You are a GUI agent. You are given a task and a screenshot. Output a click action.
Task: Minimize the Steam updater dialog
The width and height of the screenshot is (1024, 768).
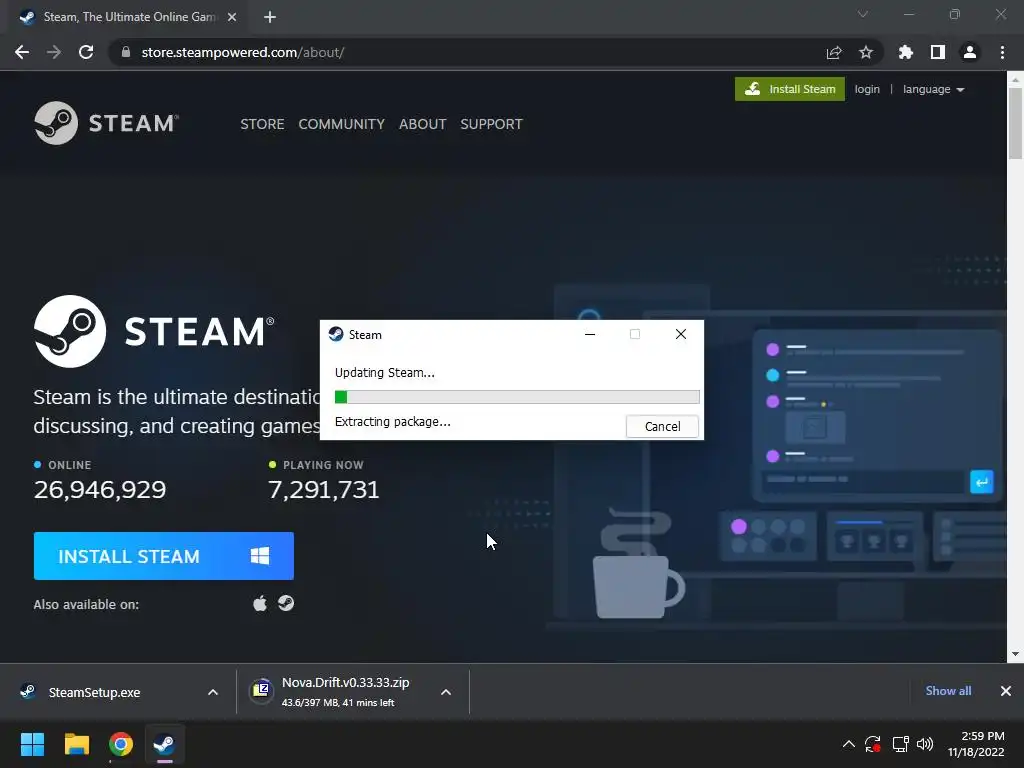coord(590,334)
